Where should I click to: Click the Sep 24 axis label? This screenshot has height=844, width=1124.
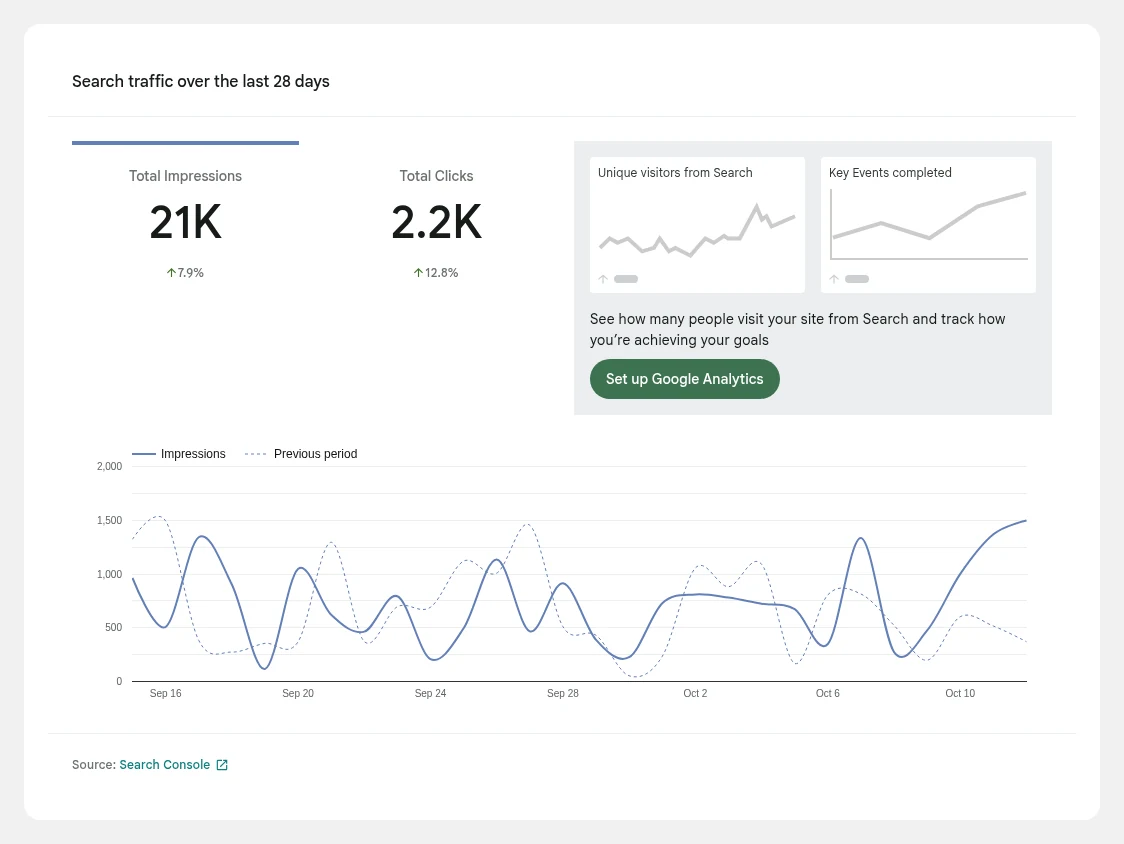(x=430, y=693)
